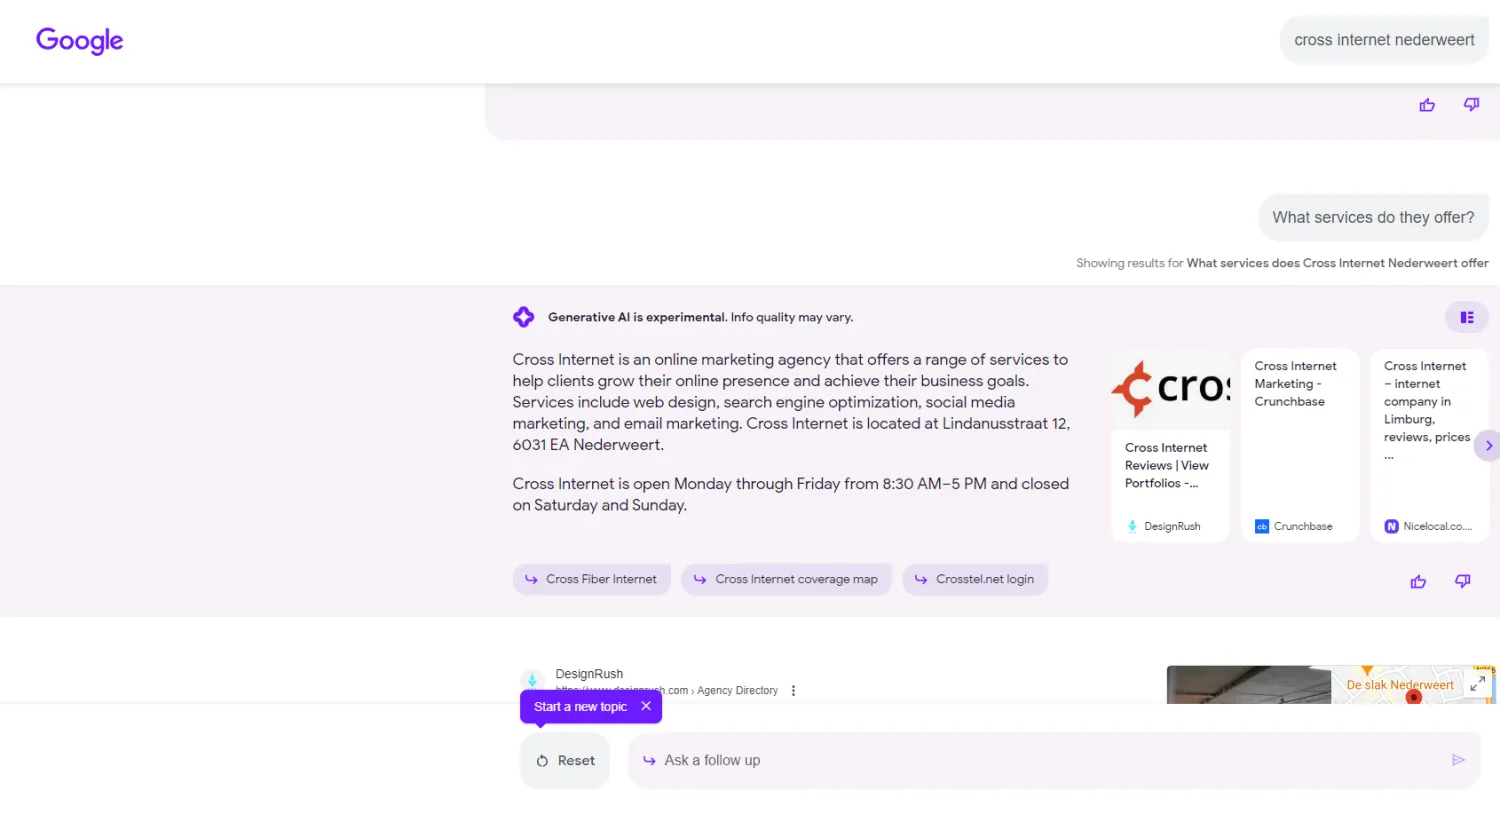Dislike the upper response with thumbs down
Viewport: 1500px width, 814px height.
click(1471, 105)
